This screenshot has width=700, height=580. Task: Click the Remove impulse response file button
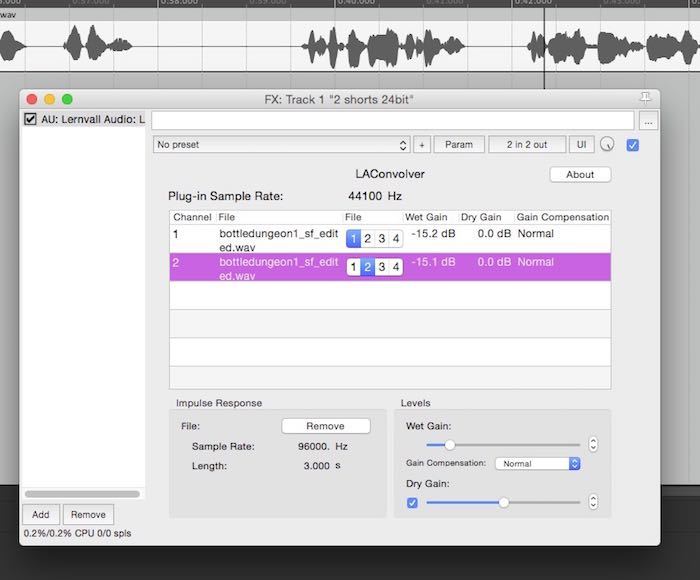tap(325, 426)
